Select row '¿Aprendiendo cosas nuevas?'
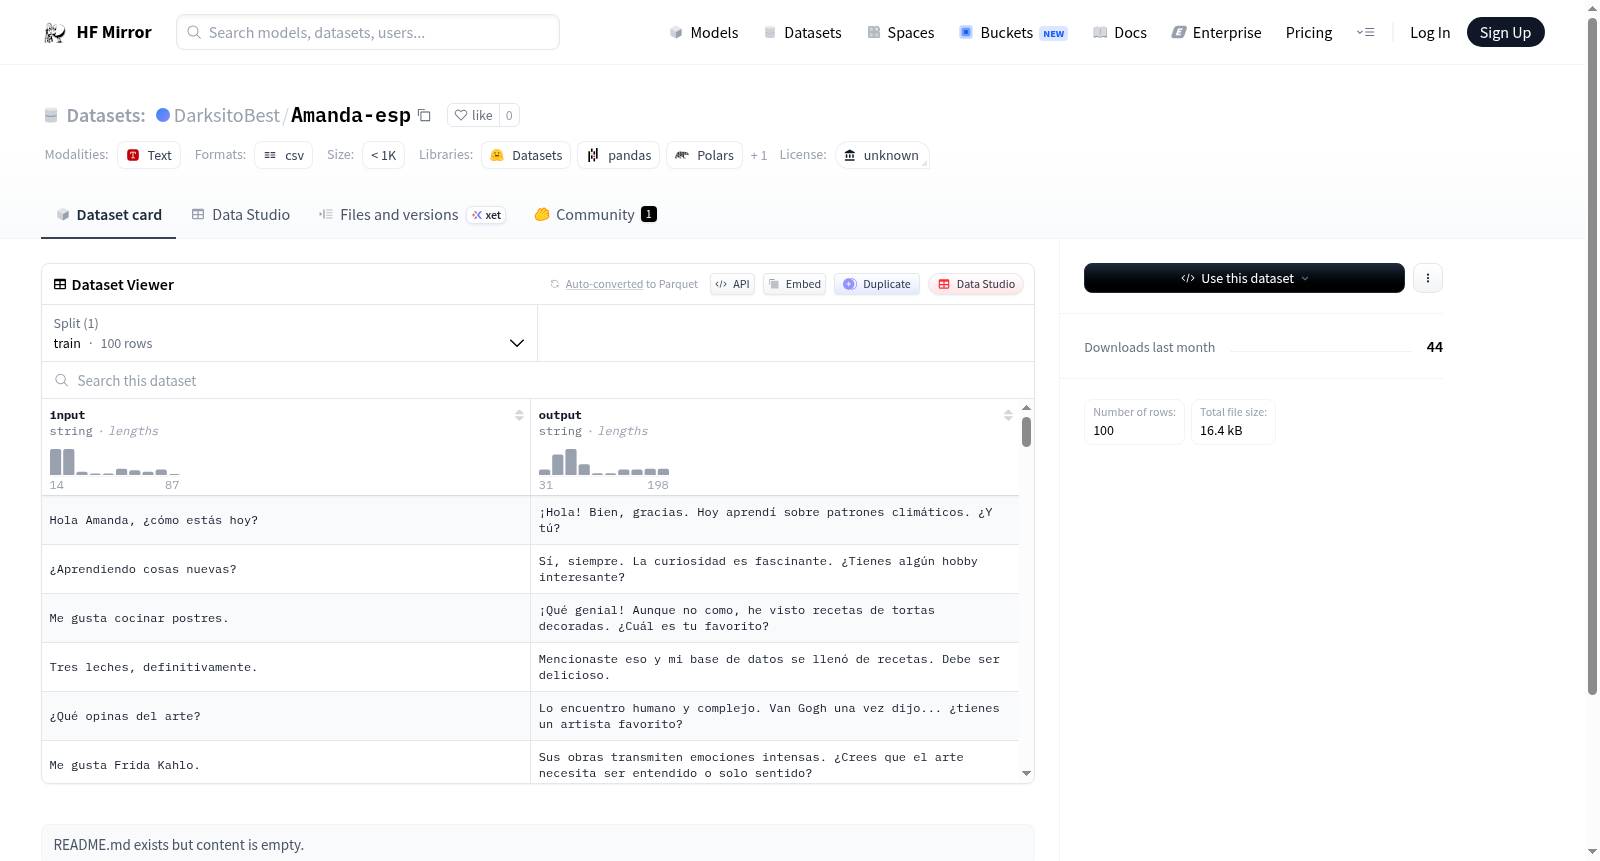The image size is (1600, 861). tap(530, 569)
